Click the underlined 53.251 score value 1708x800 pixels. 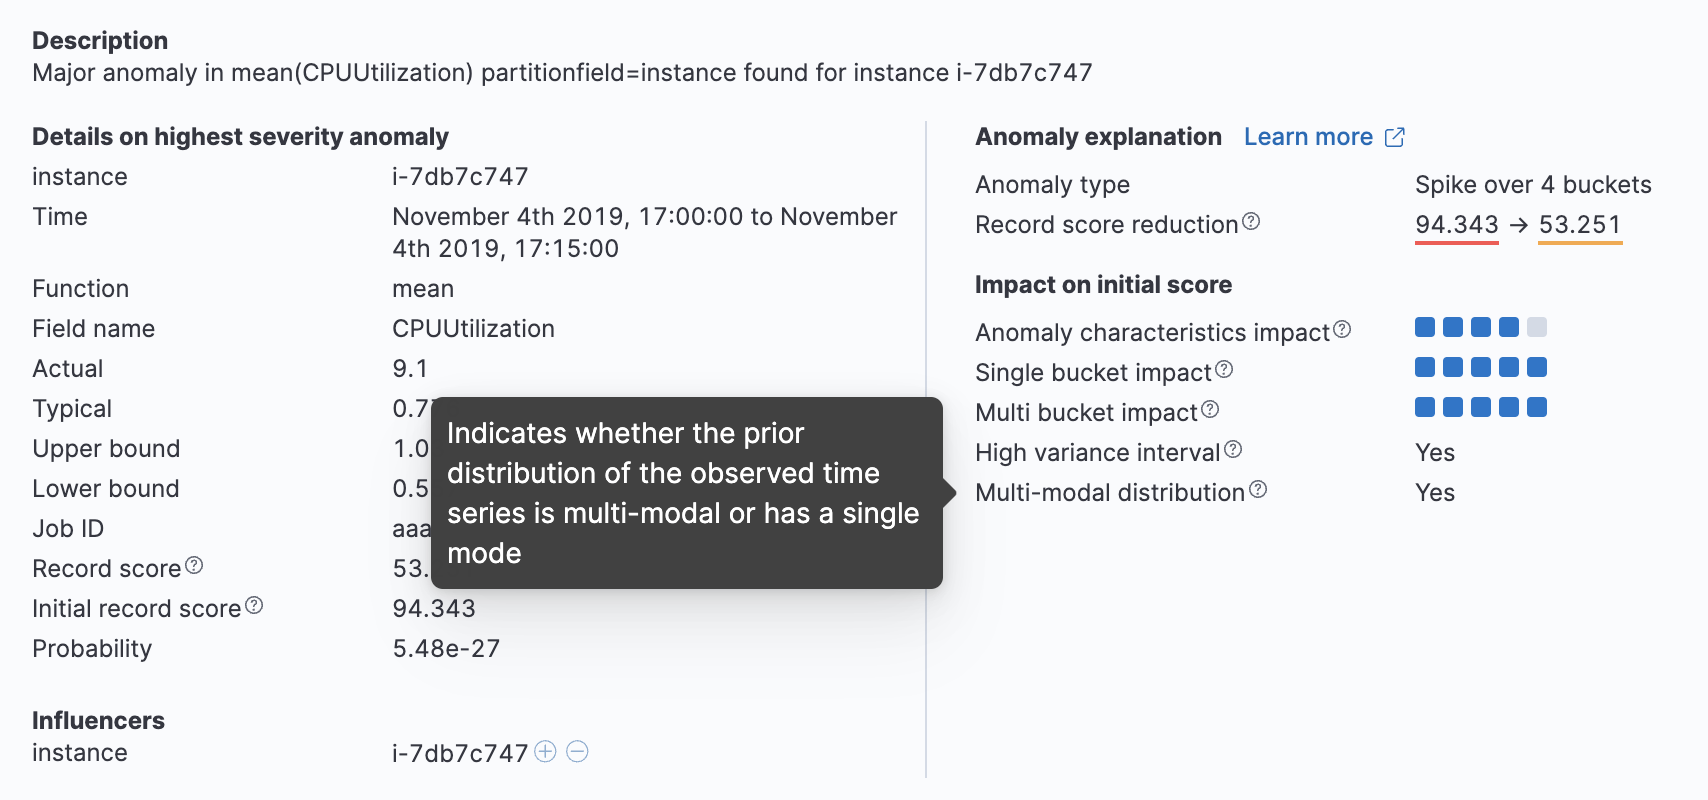tap(1580, 224)
